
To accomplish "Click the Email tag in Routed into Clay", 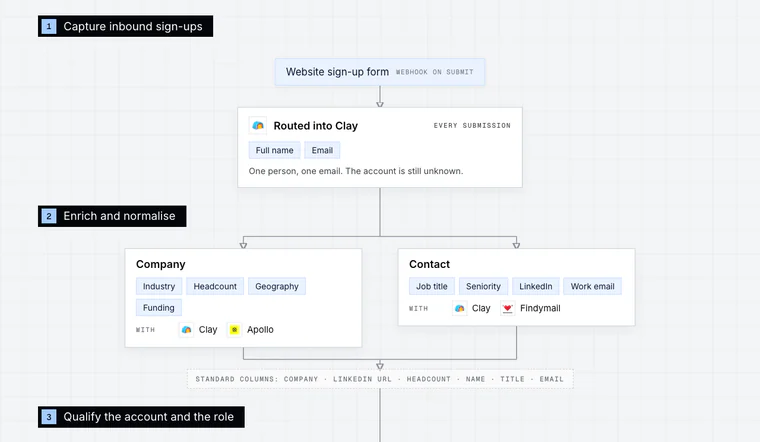I will (x=322, y=150).
